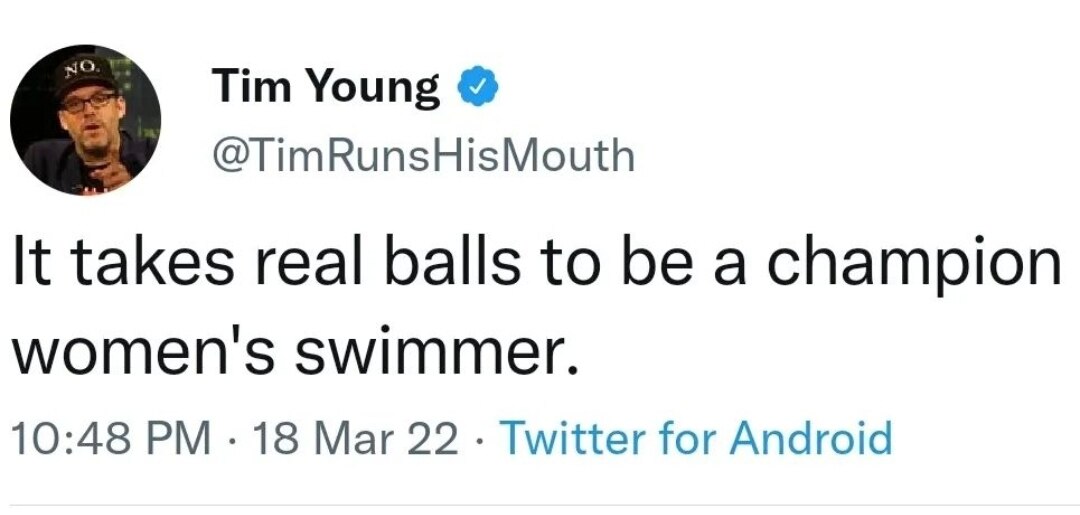
Task: Click the 10:48 PM timestamp
Action: (x=110, y=438)
